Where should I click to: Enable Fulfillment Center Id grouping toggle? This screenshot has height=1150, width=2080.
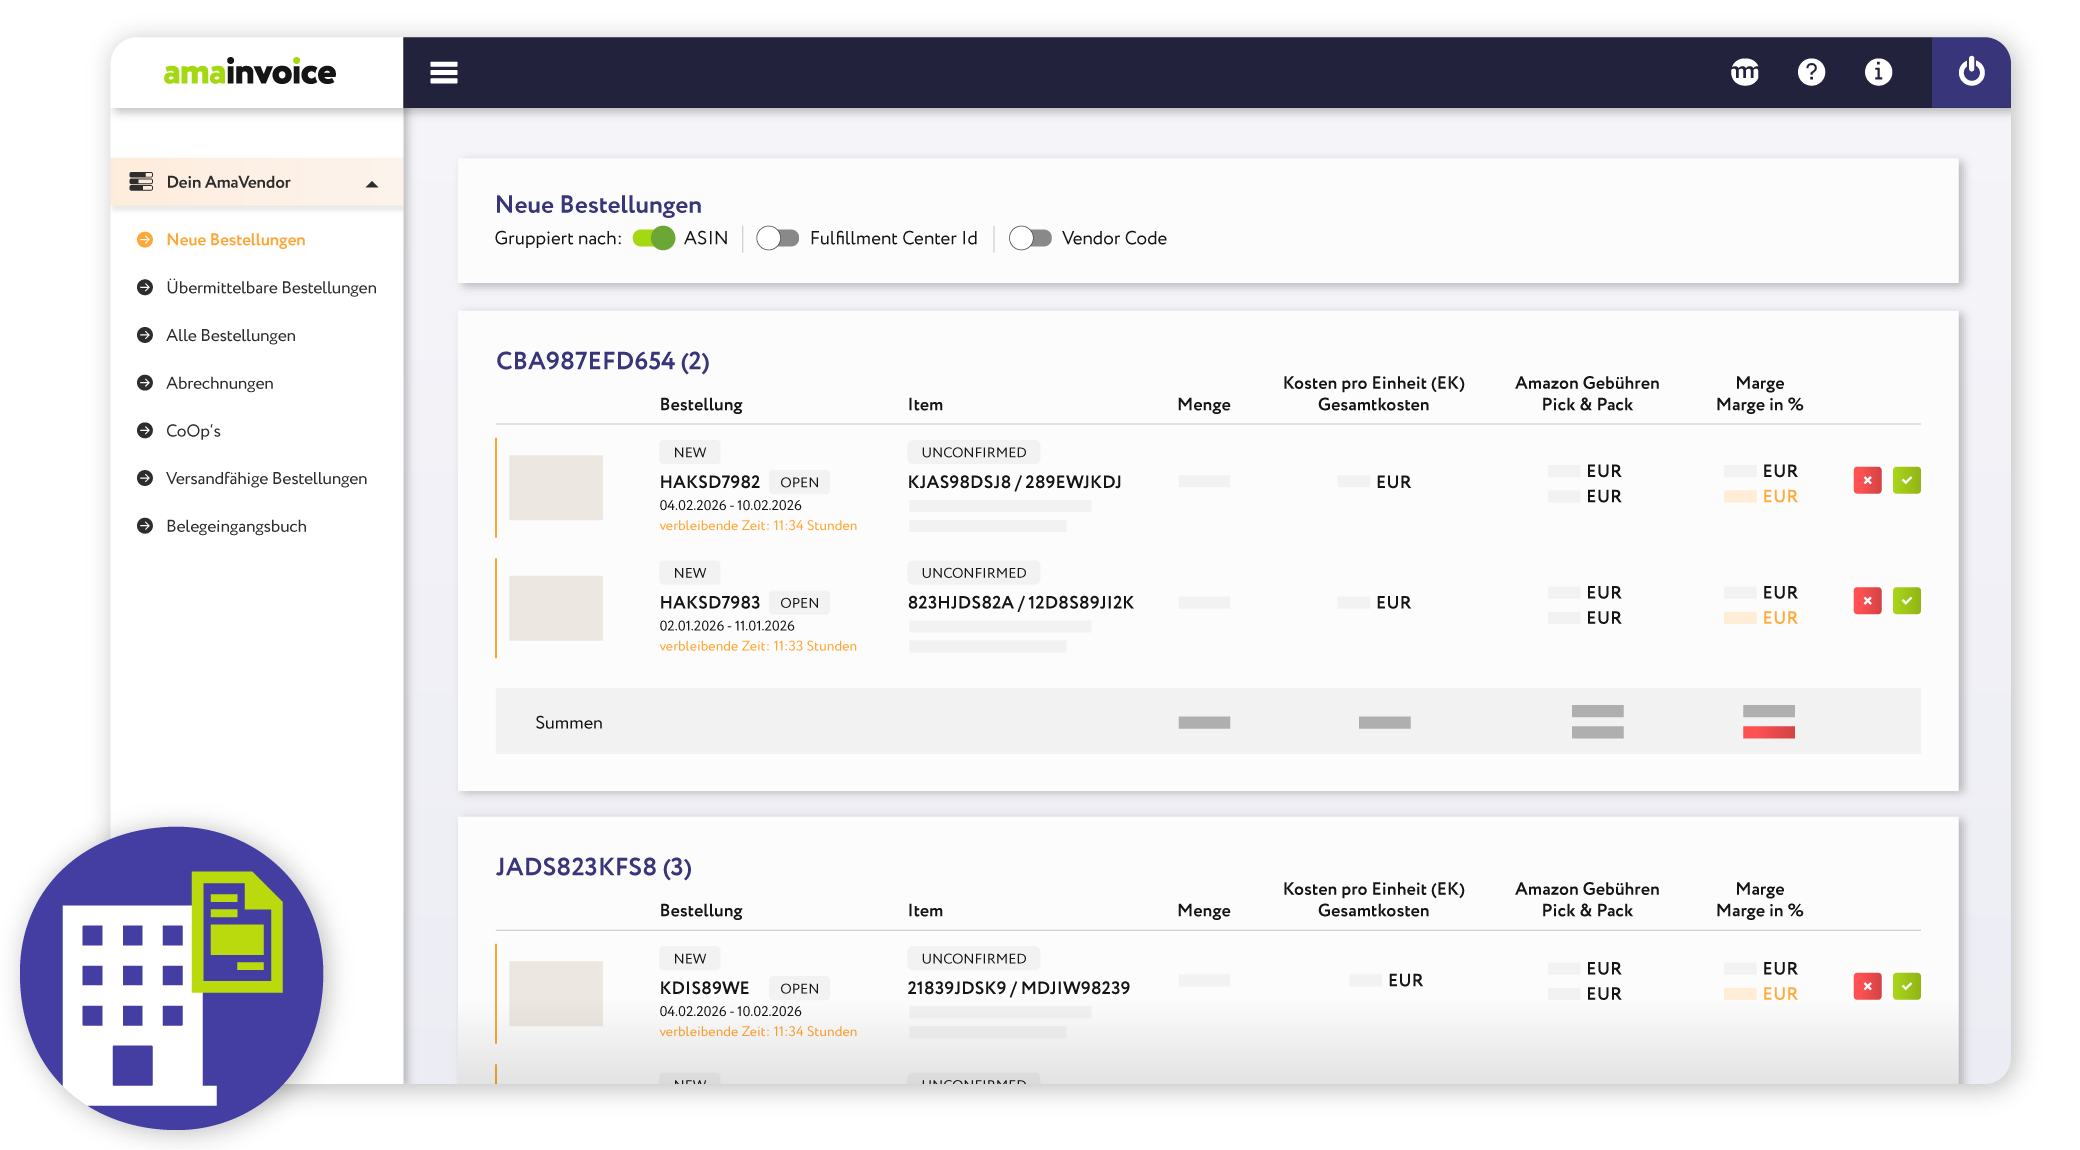pos(778,238)
